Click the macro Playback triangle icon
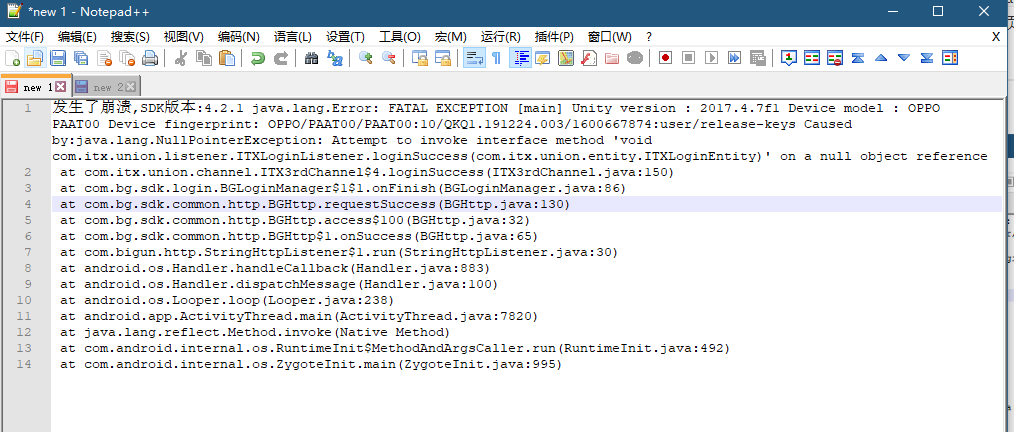This screenshot has width=1014, height=432. tap(711, 58)
